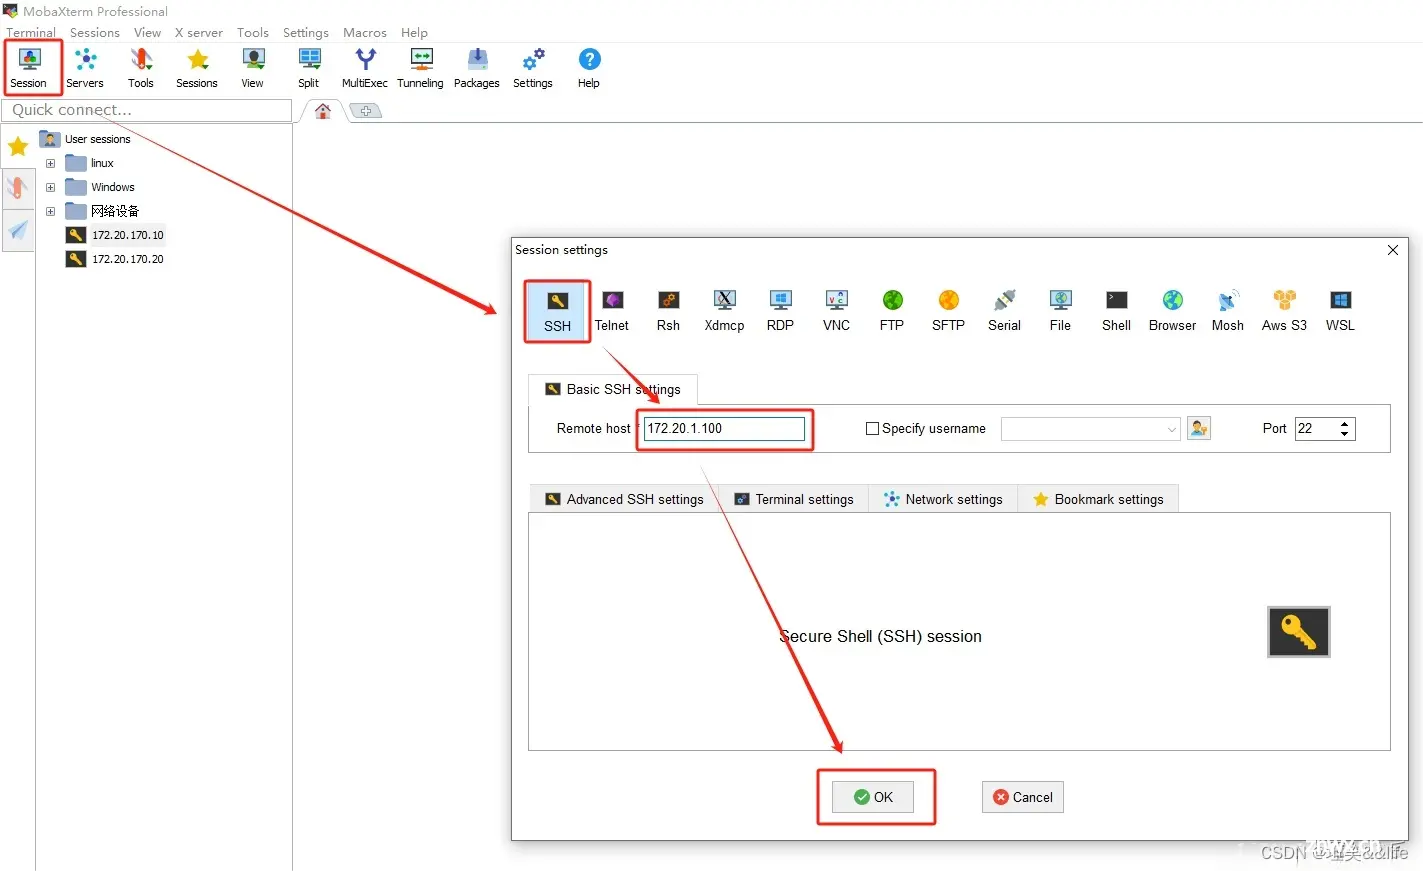Image resolution: width=1423 pixels, height=871 pixels.
Task: Increase the Port number stepper
Action: pos(1345,423)
